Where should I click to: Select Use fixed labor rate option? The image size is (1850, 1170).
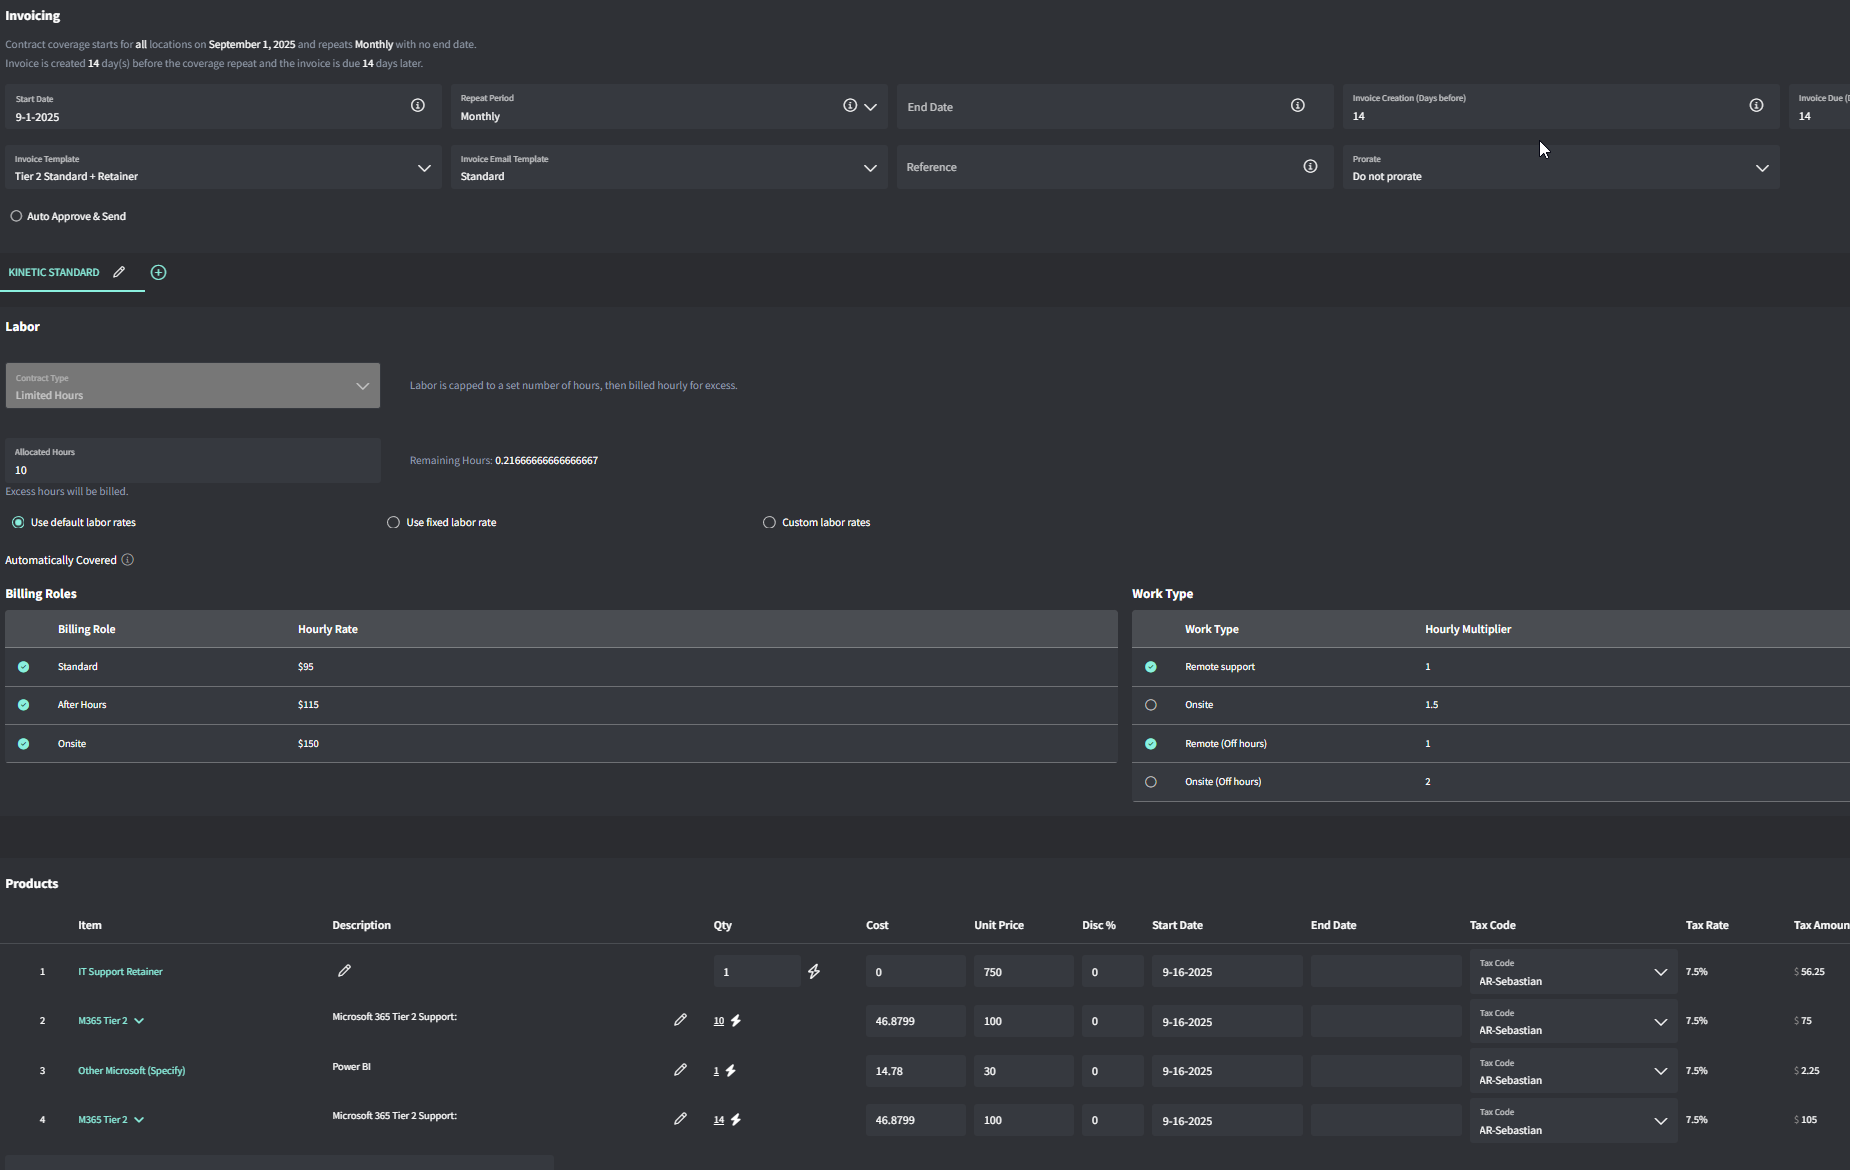coord(393,522)
